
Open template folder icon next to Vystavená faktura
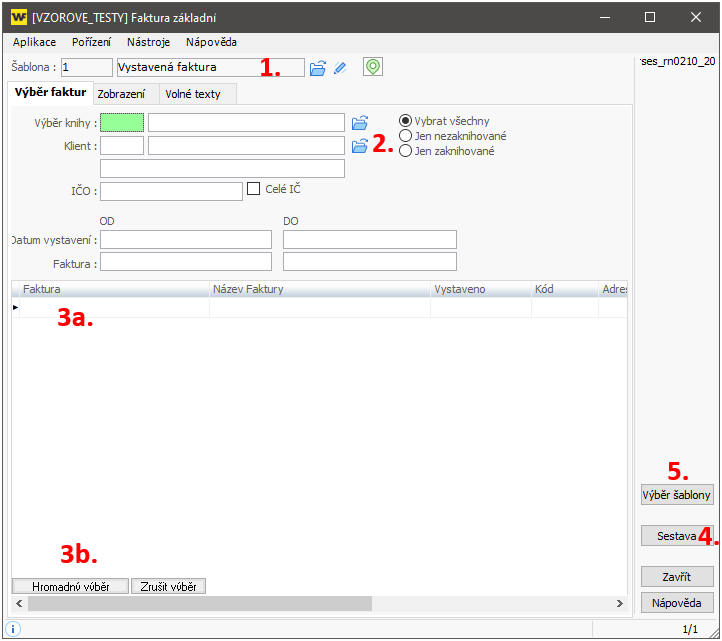pyautogui.click(x=318, y=68)
